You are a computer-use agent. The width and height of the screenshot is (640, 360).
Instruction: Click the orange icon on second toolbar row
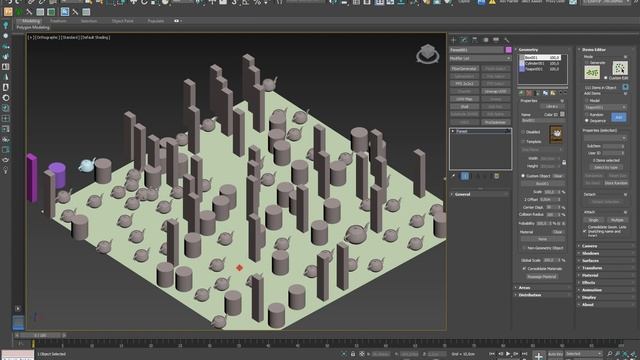(x=8, y=12)
